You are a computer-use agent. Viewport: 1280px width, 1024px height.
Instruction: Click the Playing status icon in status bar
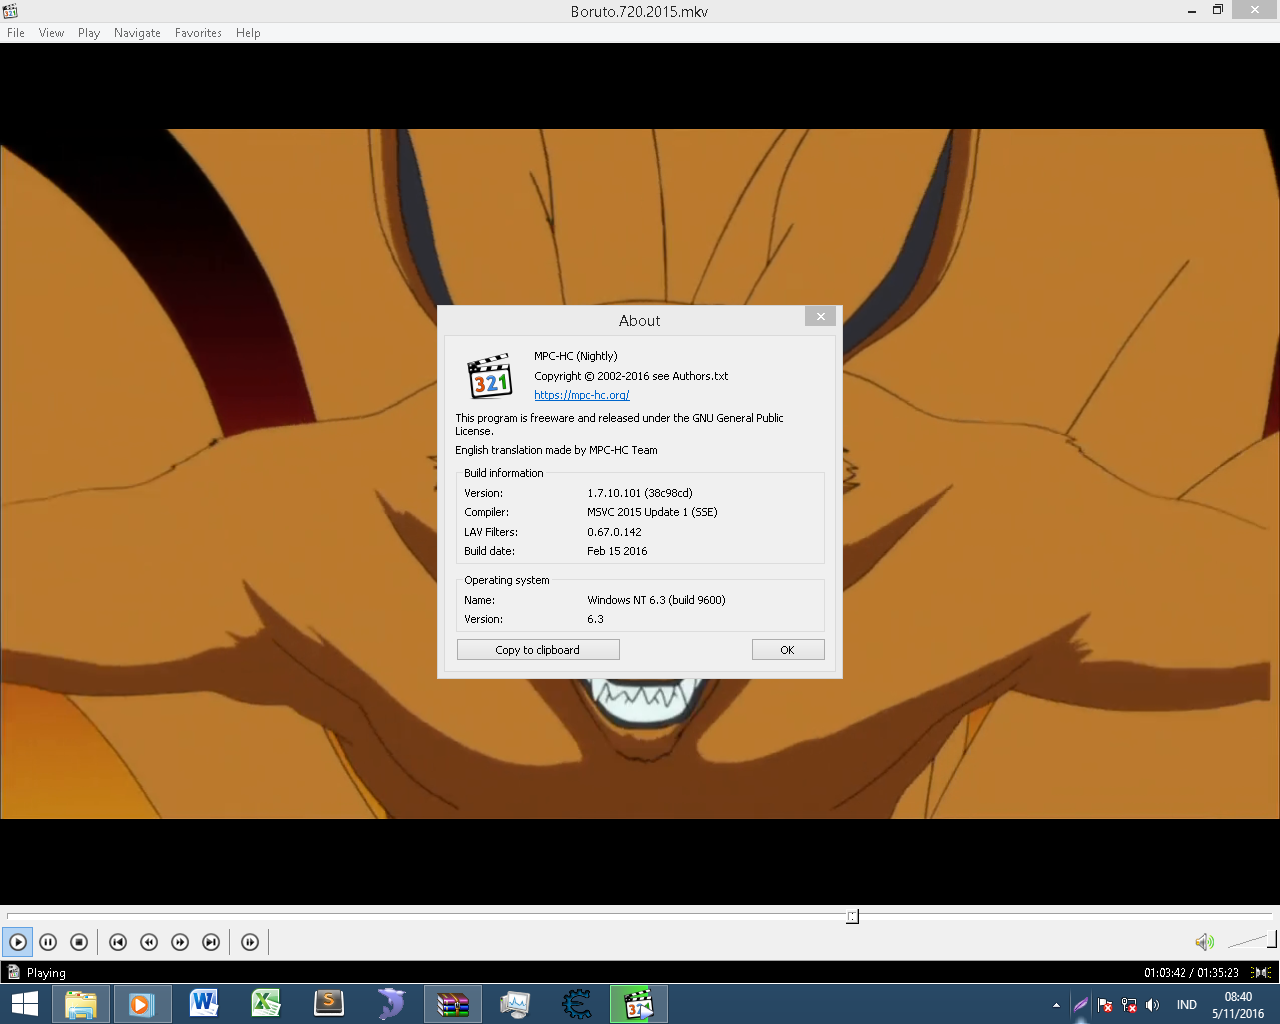(x=13, y=972)
